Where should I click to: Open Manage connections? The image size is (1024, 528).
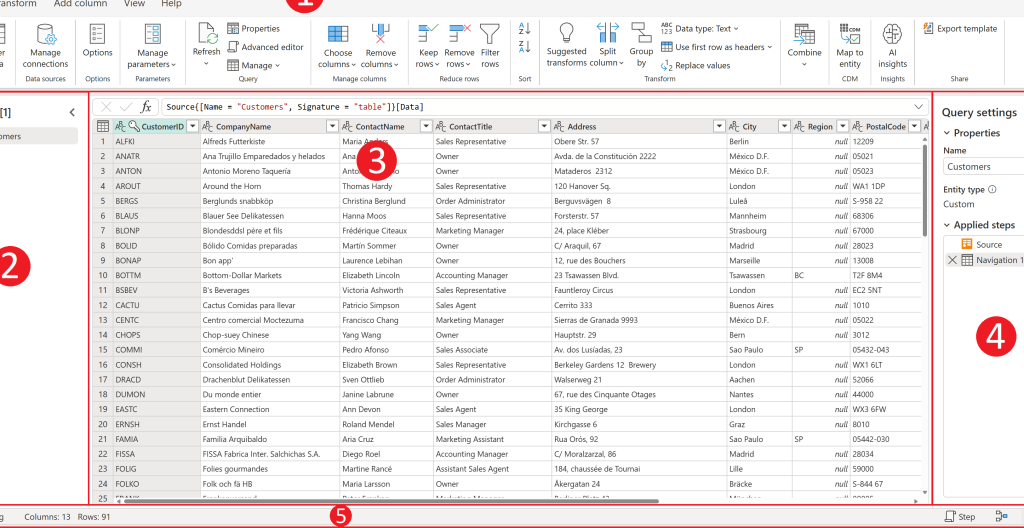[45, 46]
